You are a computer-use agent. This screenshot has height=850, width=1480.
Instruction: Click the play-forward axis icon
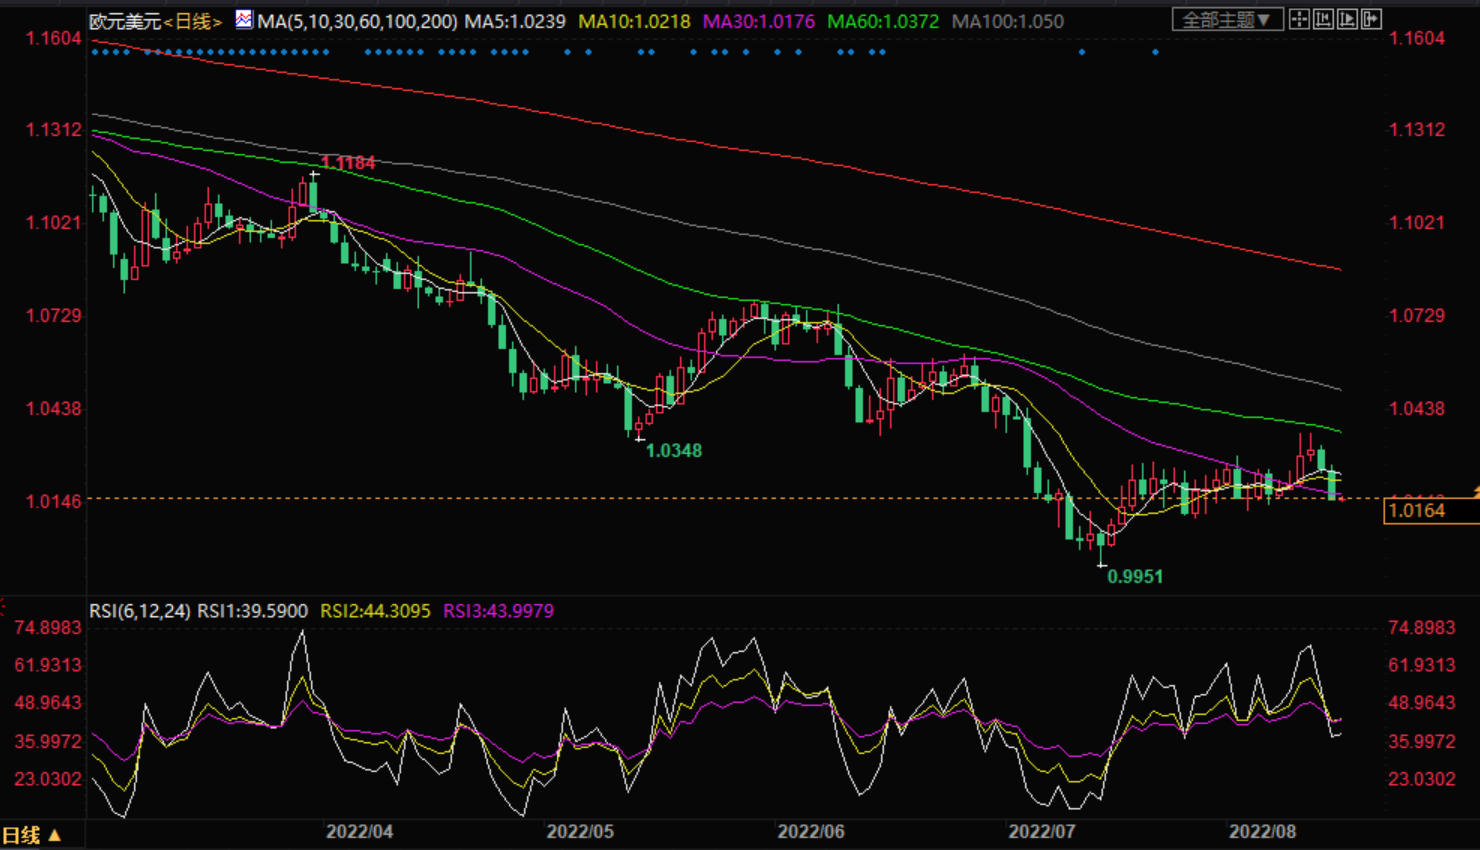tap(1347, 19)
